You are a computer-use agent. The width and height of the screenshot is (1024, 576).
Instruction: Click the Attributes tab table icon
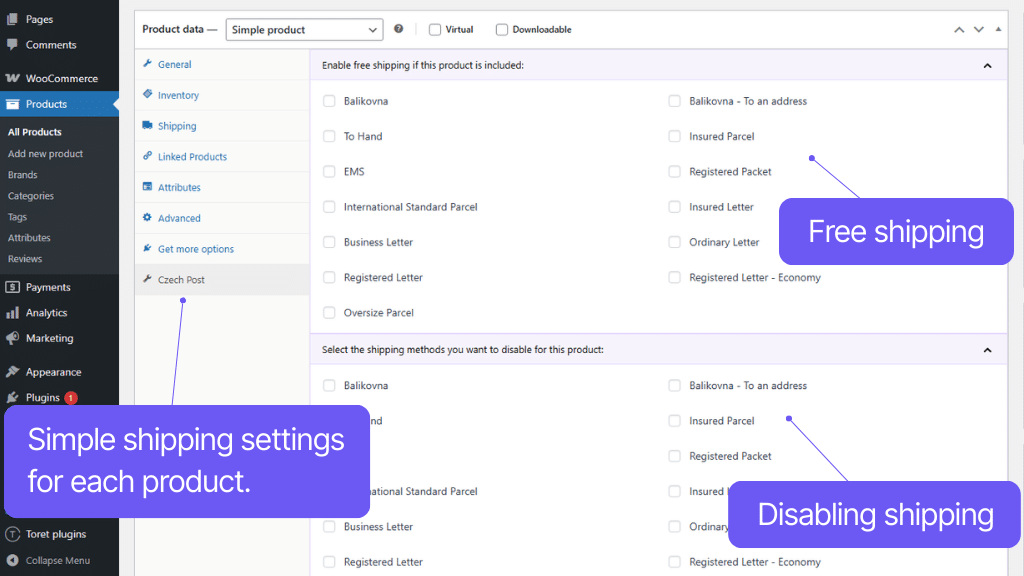[147, 186]
